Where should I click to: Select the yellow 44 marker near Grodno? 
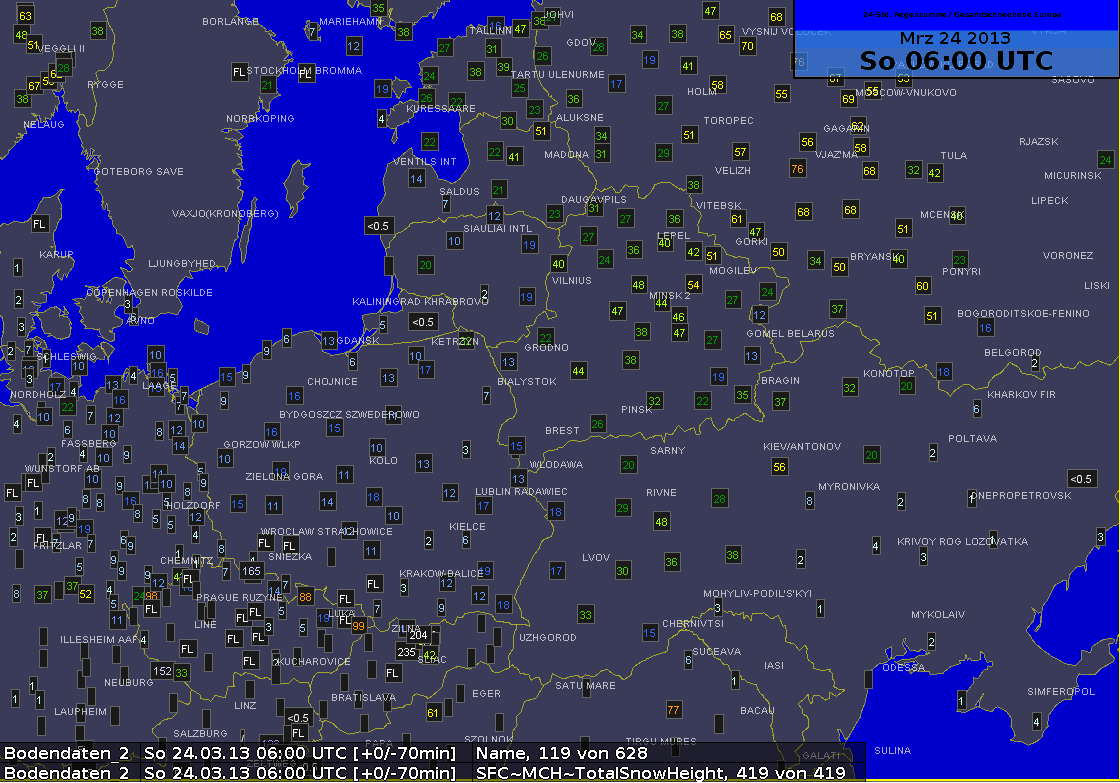tap(578, 371)
